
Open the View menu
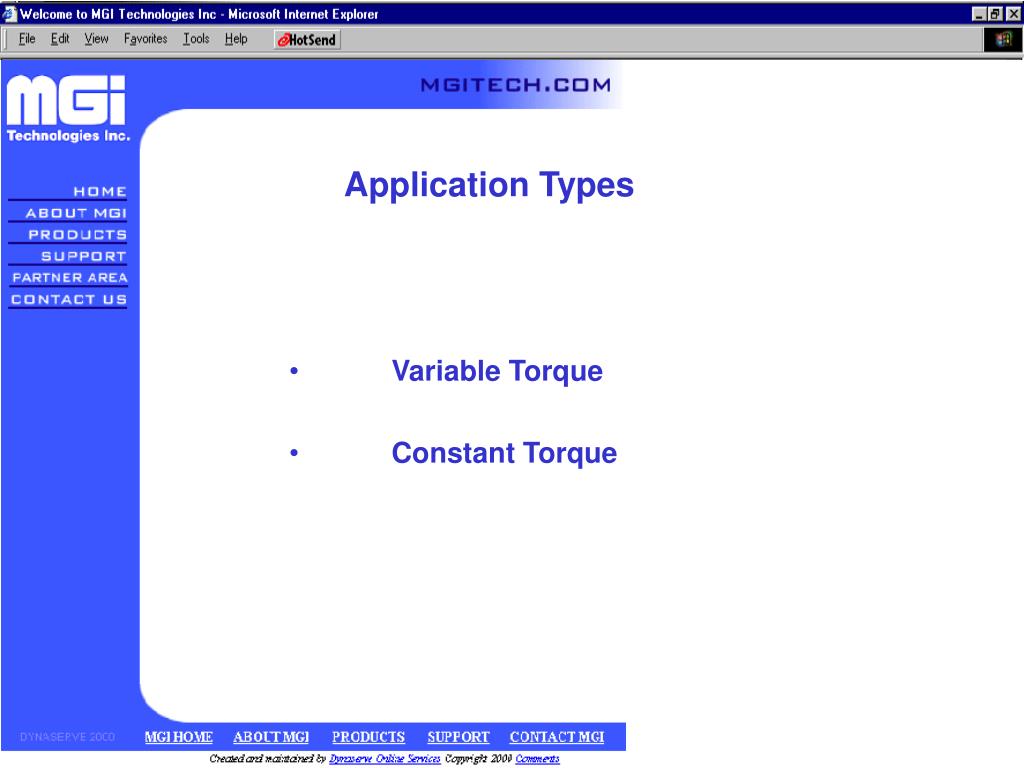(96, 39)
